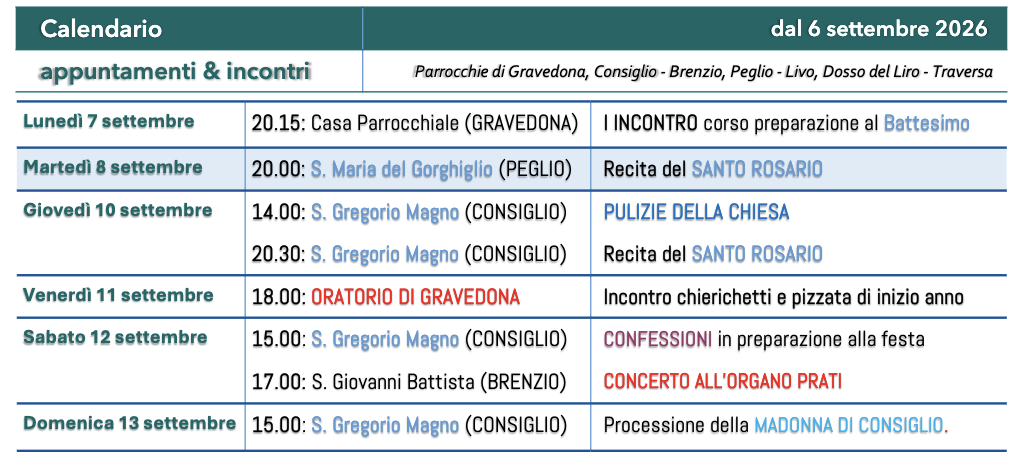Click S. Gregorio Magno at 20.30
Viewport: 1020px width, 460px height.
(x=384, y=254)
